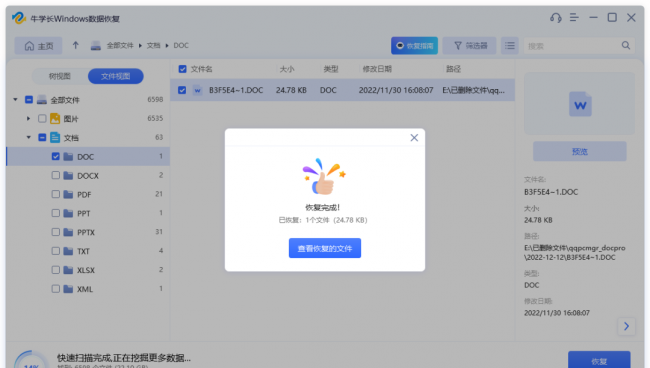Toggle 全部文件 checkbox in tree

(x=29, y=99)
